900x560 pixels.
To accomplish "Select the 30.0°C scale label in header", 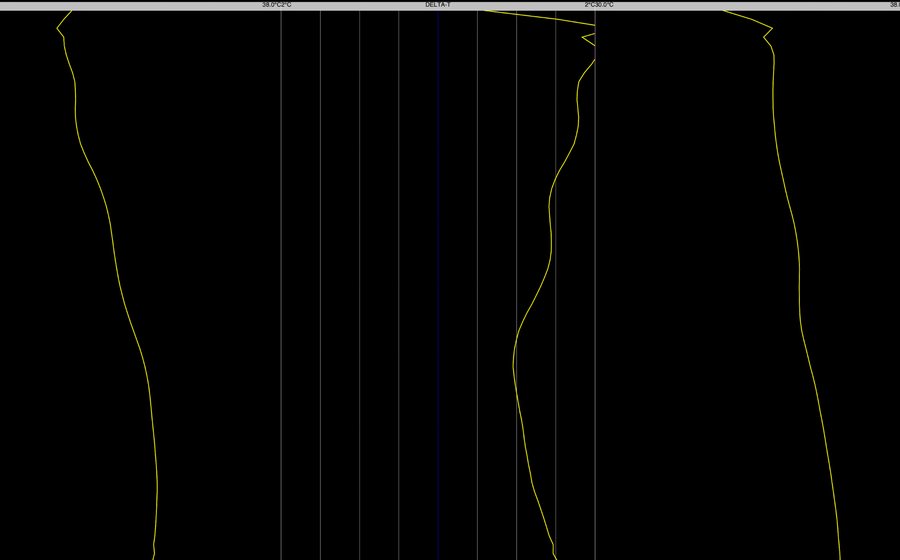I will [x=604, y=5].
